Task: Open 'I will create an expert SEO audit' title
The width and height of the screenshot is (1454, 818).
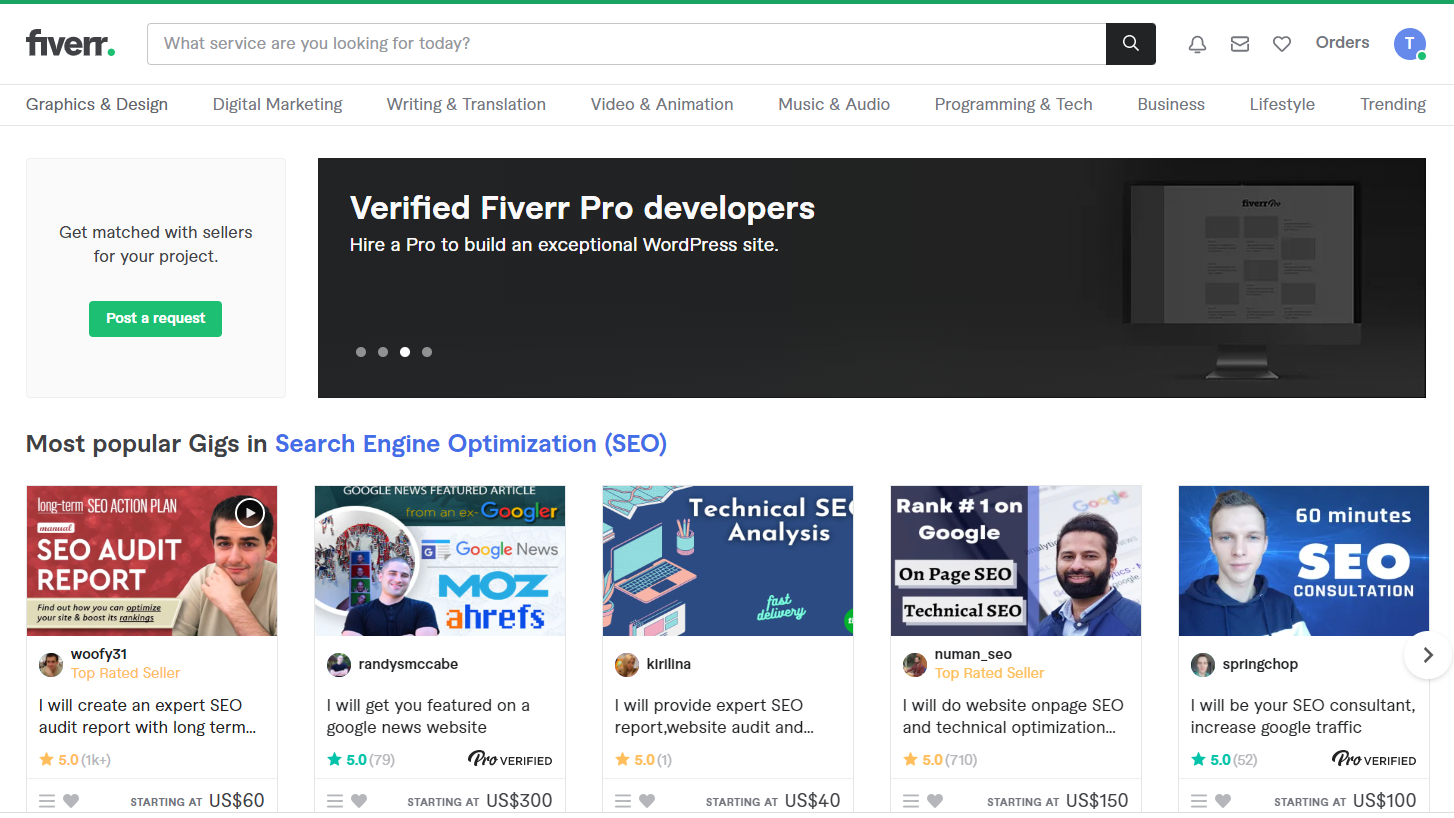Action: click(x=148, y=716)
